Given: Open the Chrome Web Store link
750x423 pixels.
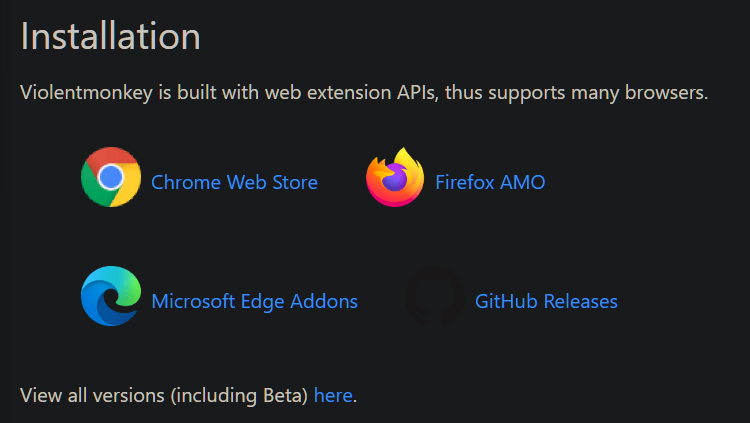Looking at the screenshot, I should (x=234, y=182).
